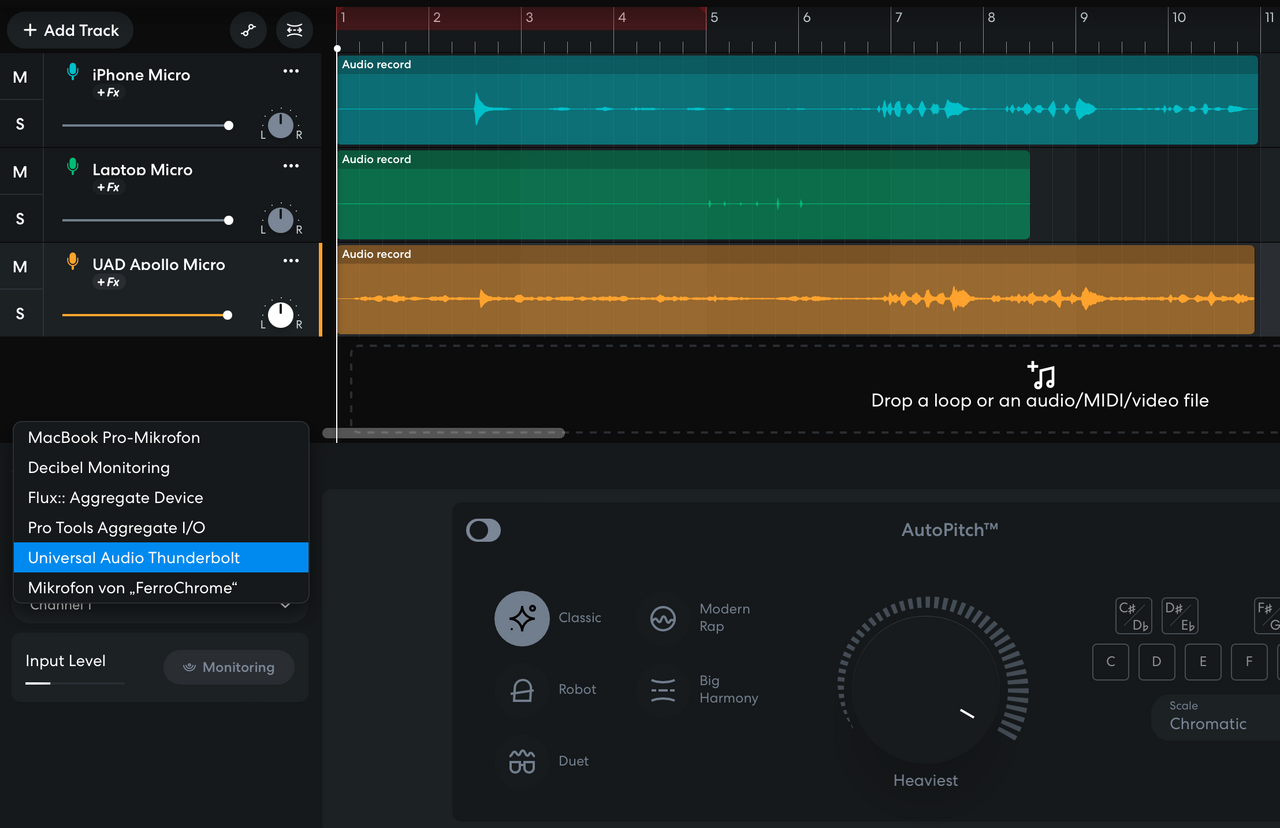Open iPhone Micro track options menu

tap(291, 71)
